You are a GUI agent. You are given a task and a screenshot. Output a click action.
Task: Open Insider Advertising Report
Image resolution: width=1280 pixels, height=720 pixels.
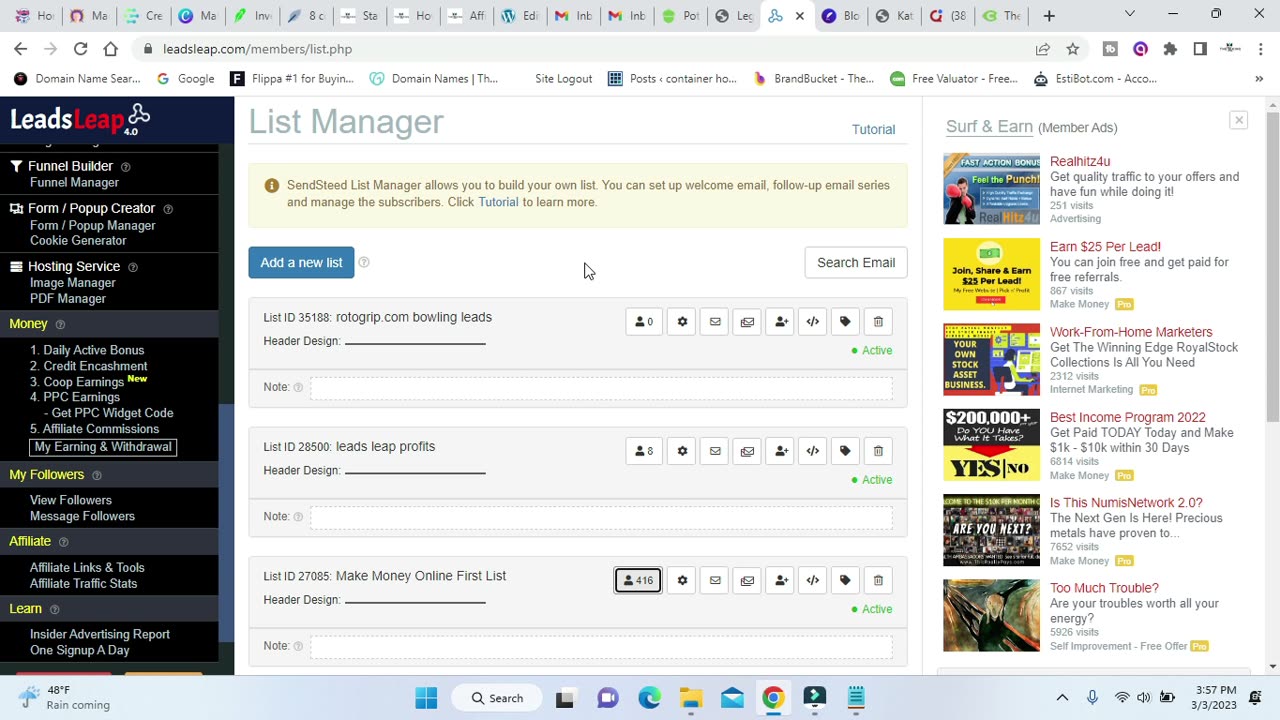[100, 634]
